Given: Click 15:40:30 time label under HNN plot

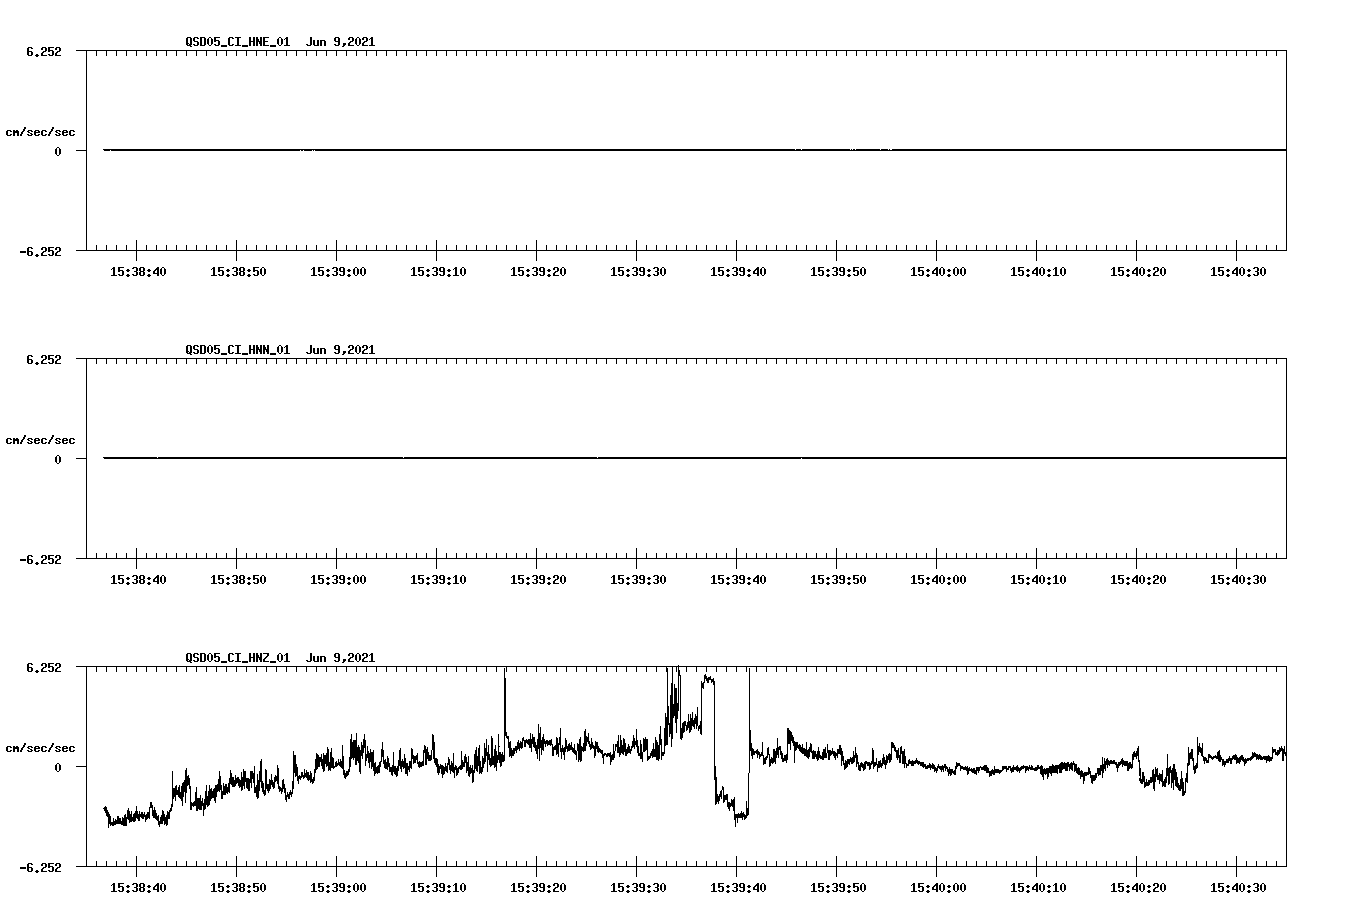Looking at the screenshot, I should point(1238,580).
